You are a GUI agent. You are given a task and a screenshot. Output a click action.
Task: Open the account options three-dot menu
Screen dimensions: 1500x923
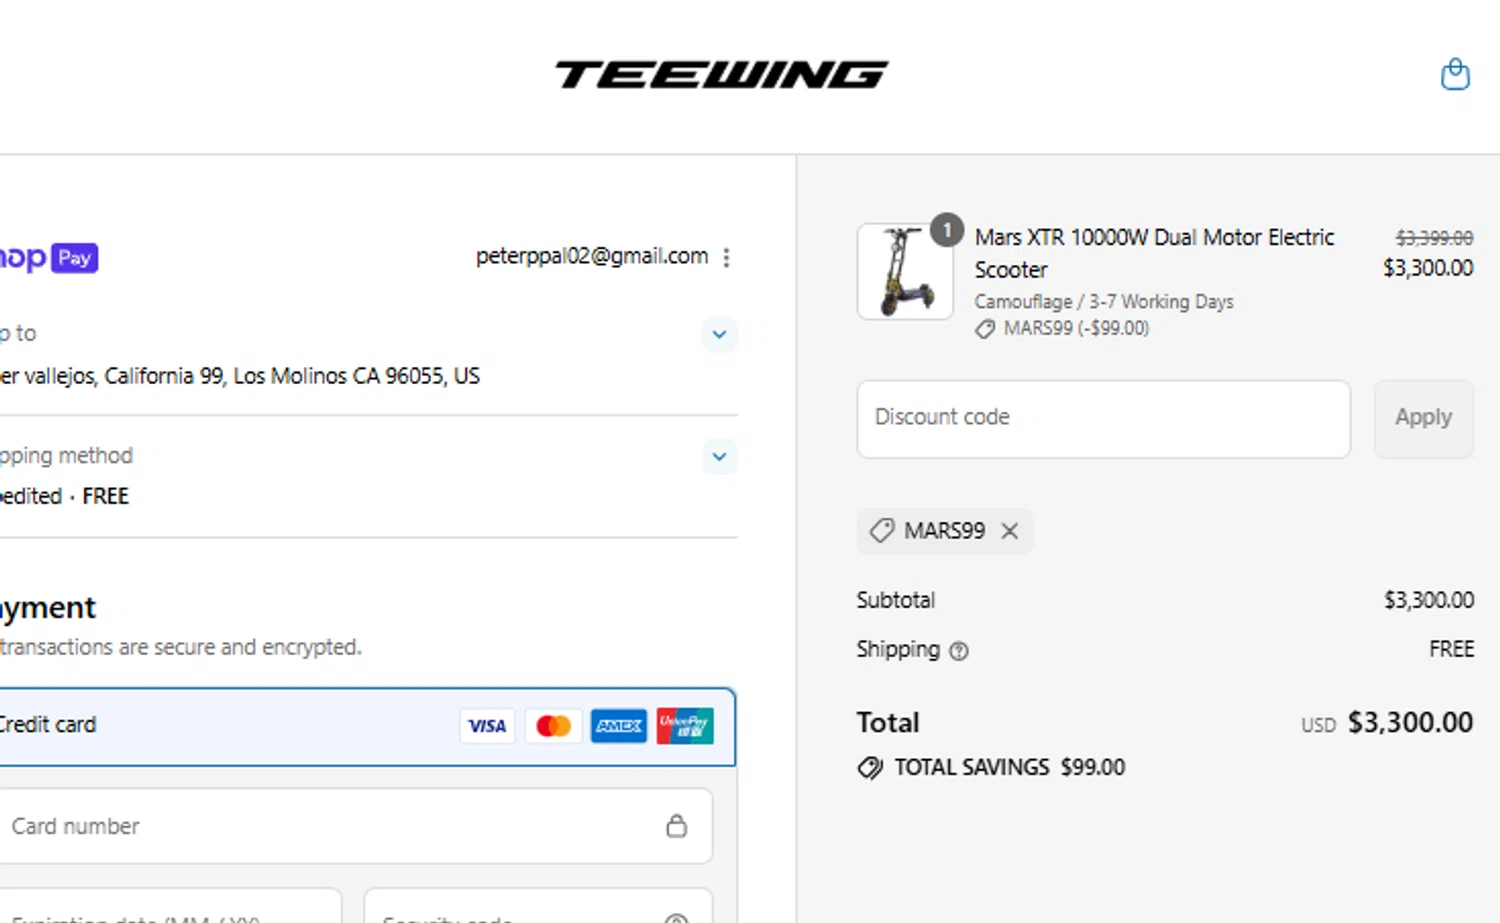[727, 257]
